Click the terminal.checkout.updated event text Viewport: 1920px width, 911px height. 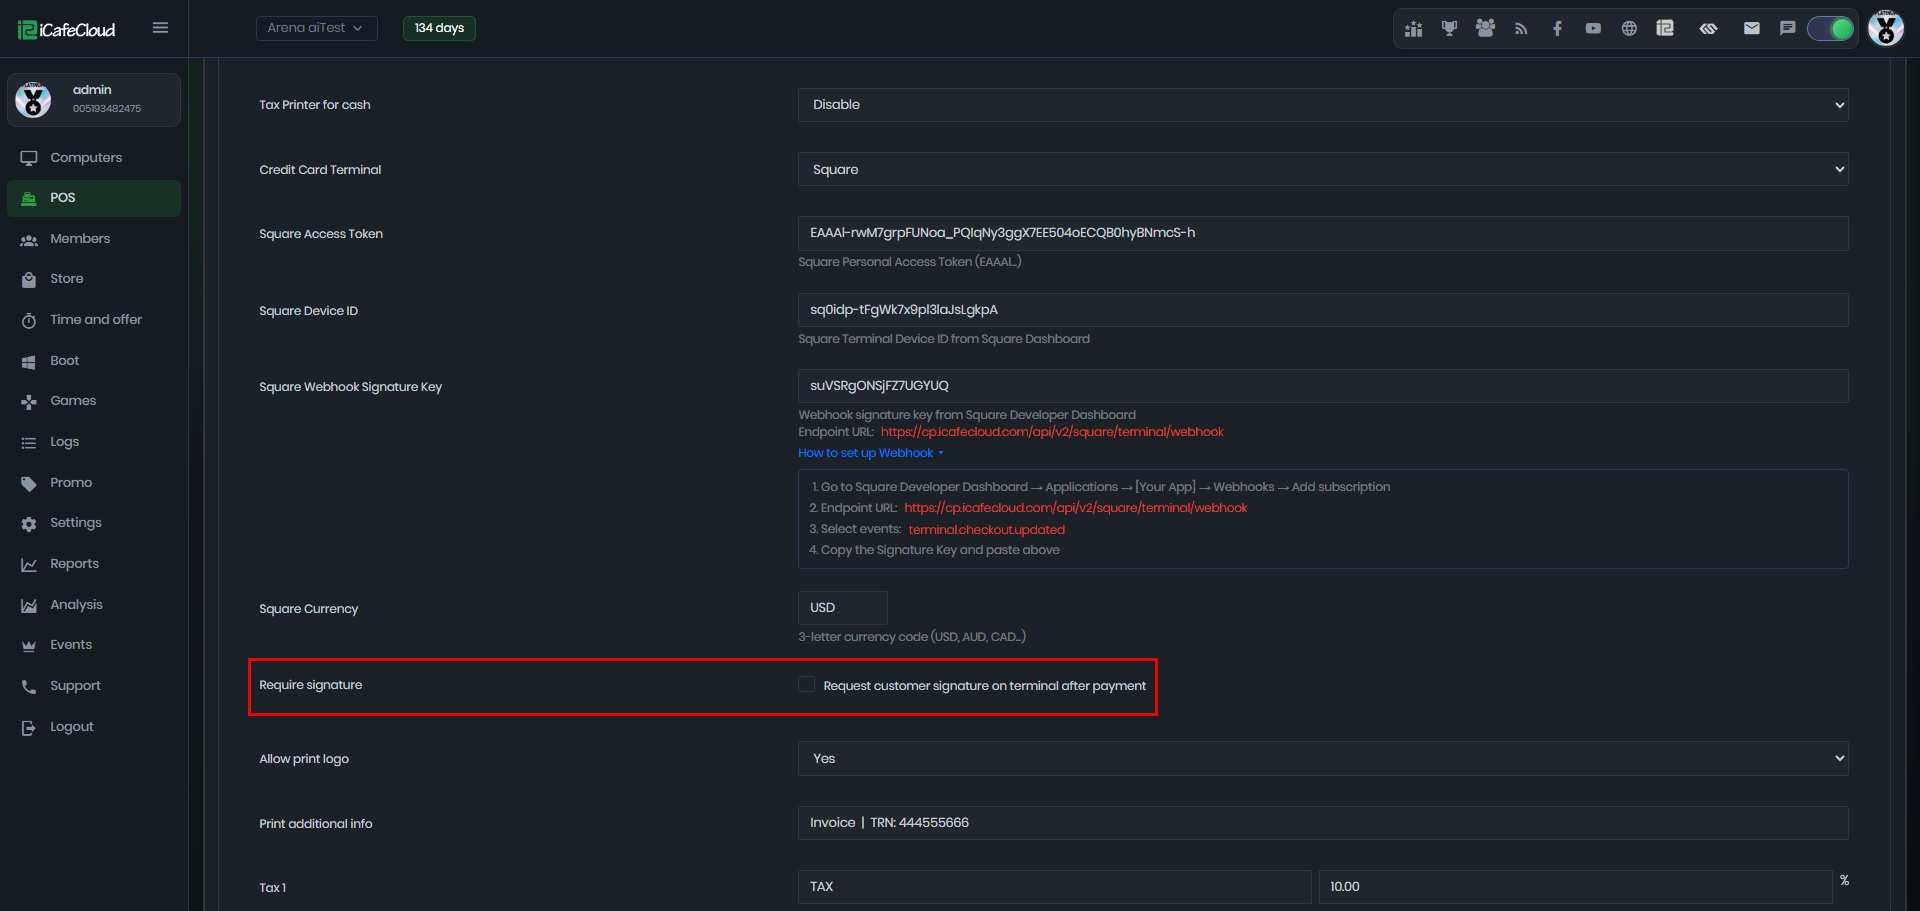987,530
